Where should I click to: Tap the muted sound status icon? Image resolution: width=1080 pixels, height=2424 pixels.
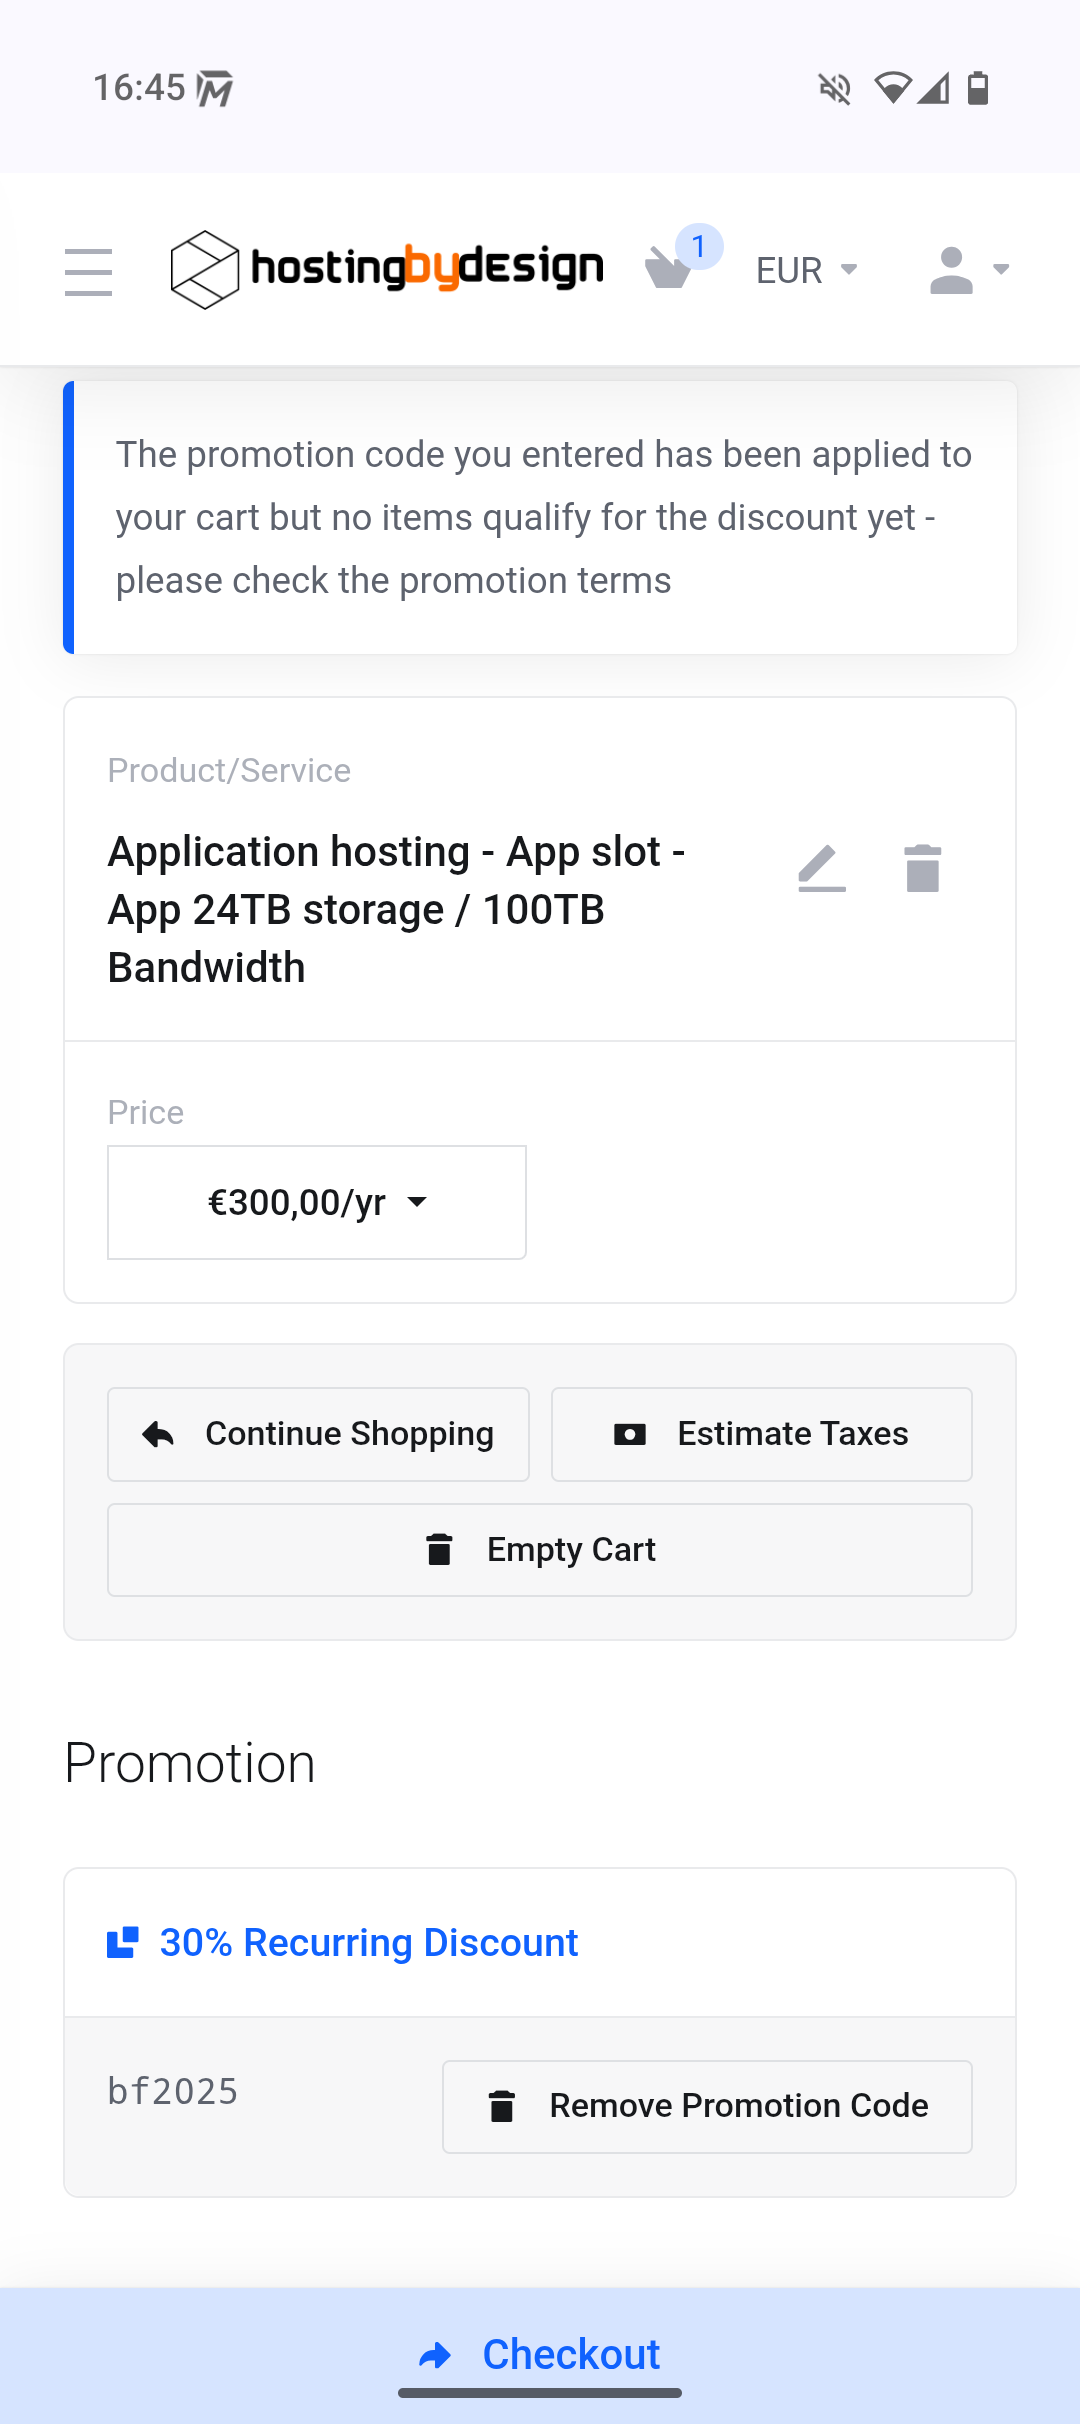point(835,89)
